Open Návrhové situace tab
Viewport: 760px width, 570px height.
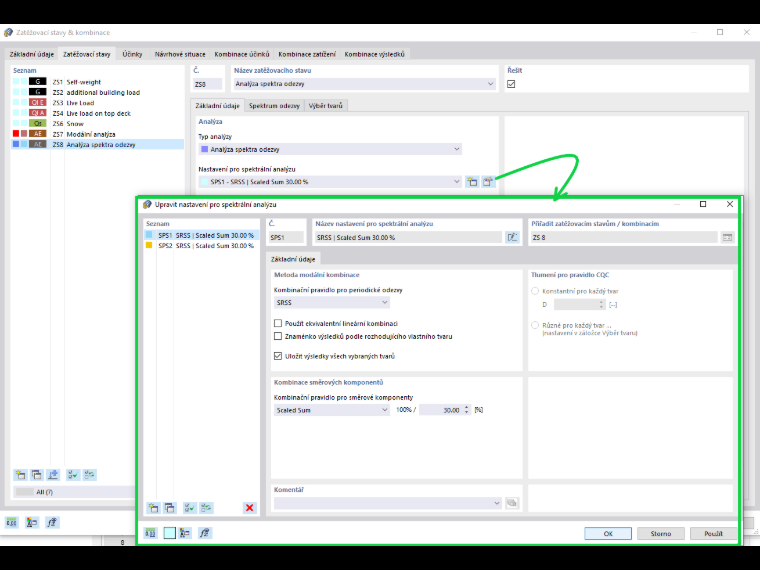[x=180, y=54]
